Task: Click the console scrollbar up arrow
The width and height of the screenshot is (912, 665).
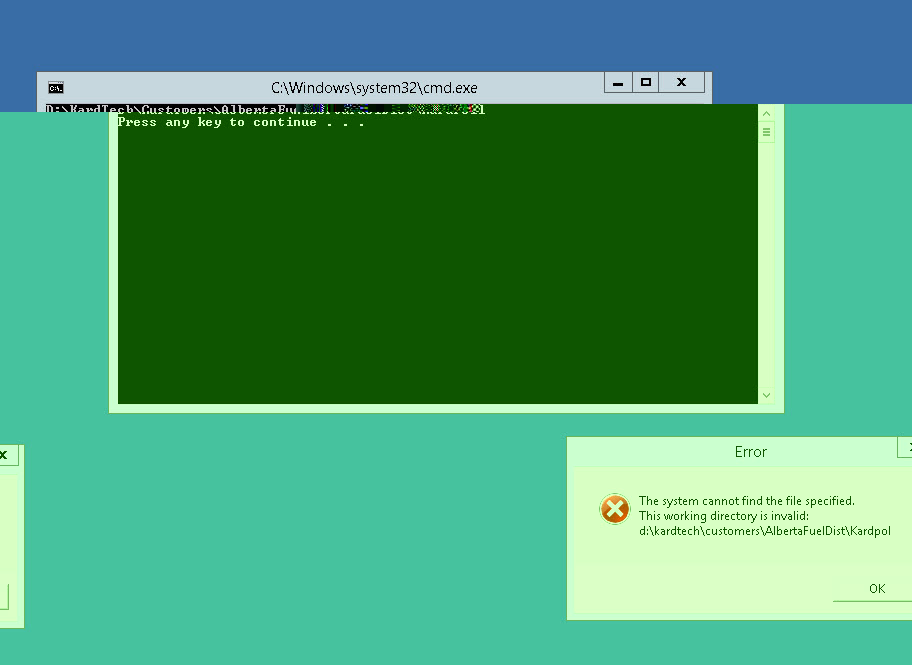Action: click(x=767, y=113)
